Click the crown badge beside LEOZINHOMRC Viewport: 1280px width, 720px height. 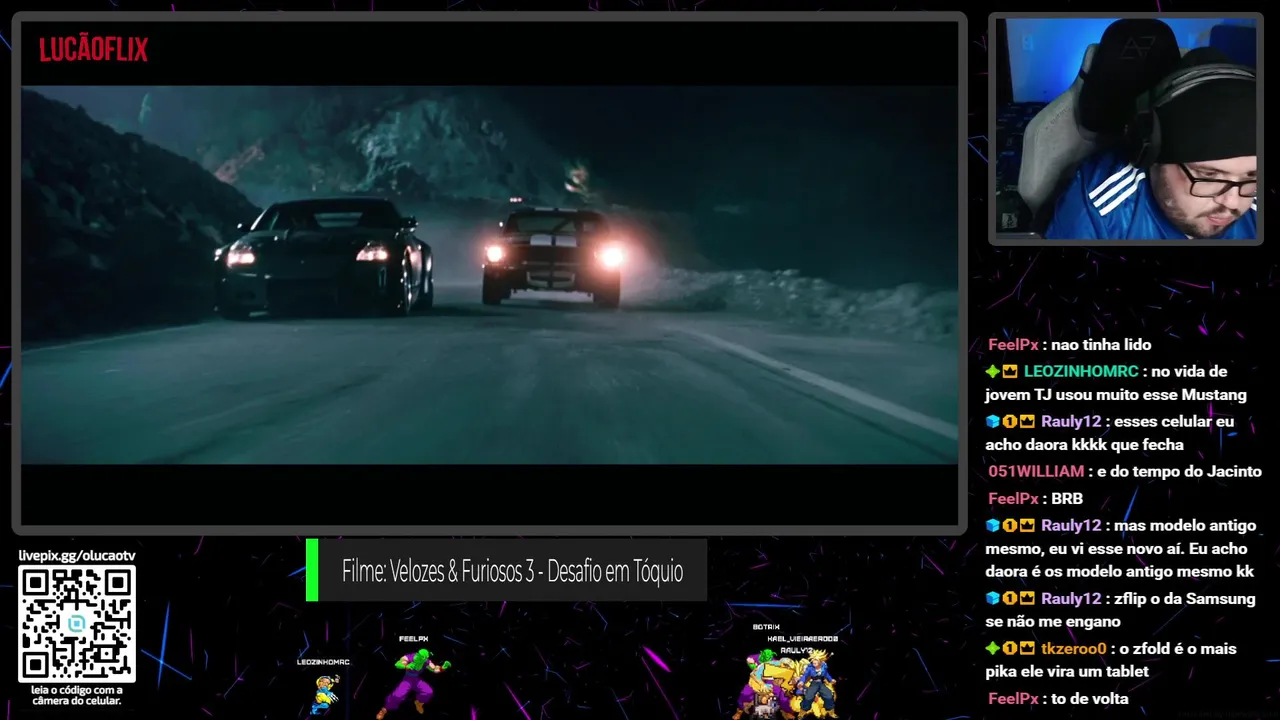coord(1010,371)
